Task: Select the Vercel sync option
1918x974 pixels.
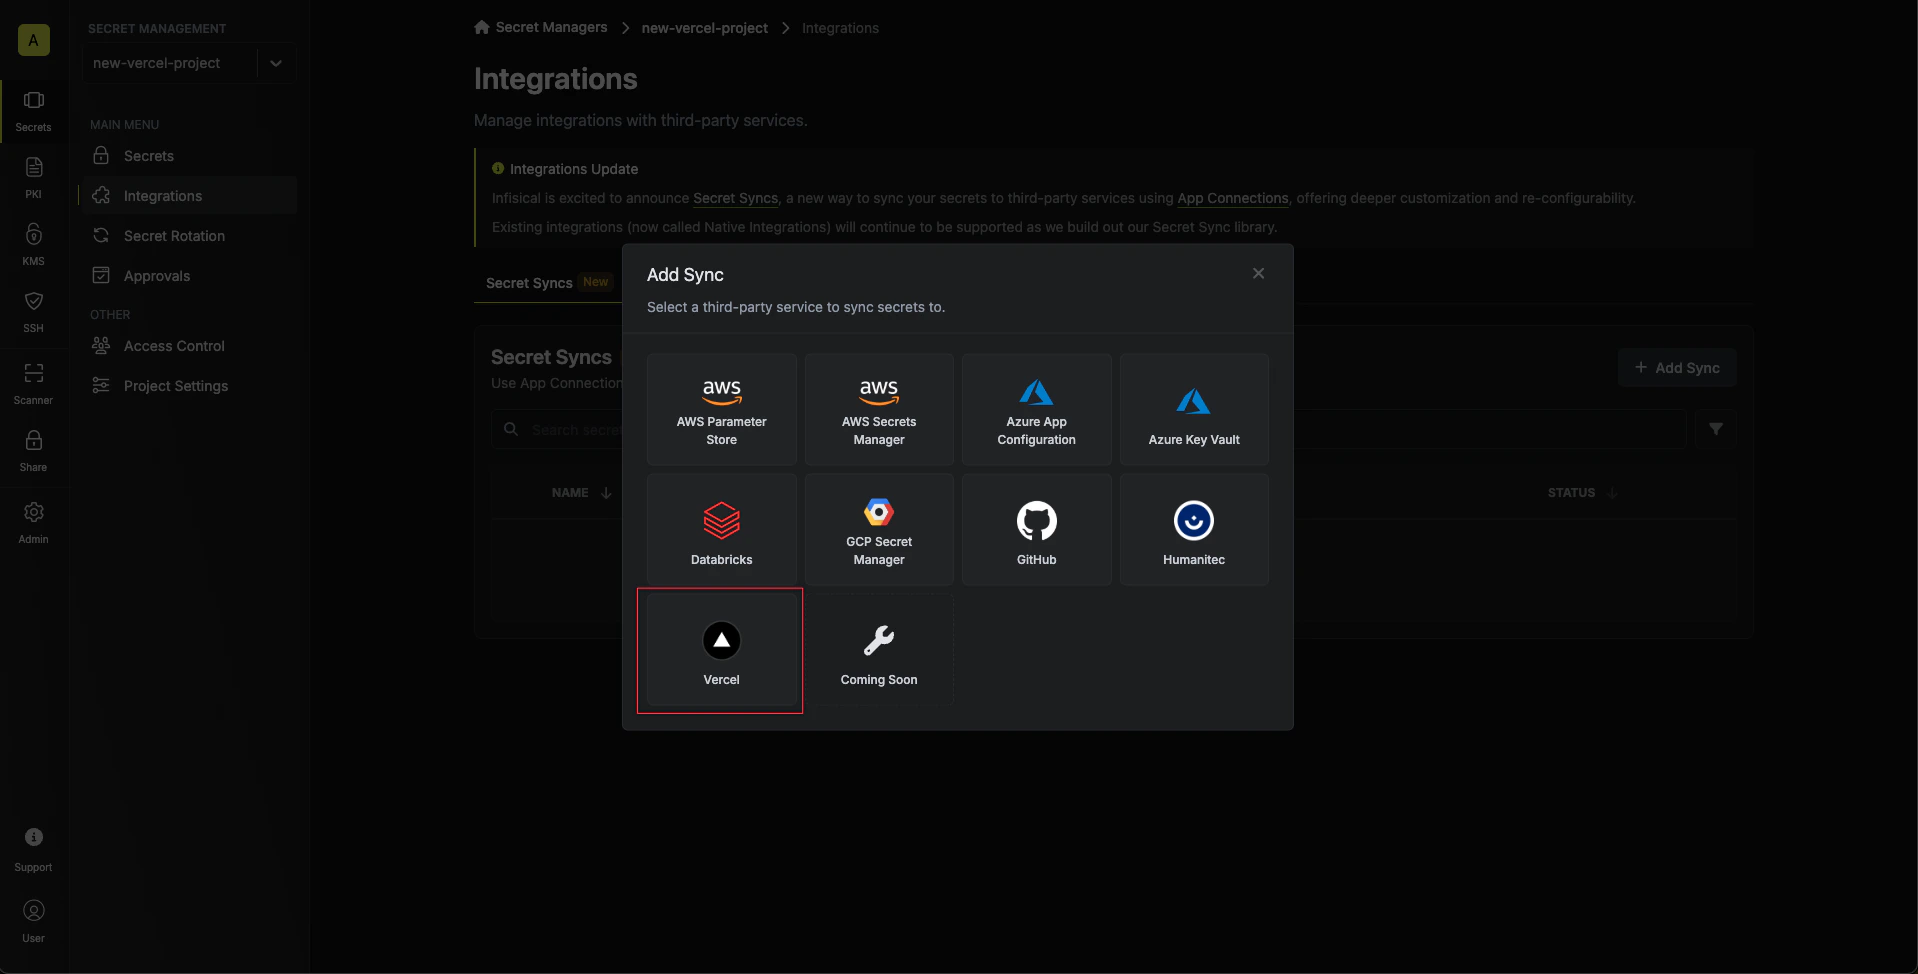Action: coord(721,651)
